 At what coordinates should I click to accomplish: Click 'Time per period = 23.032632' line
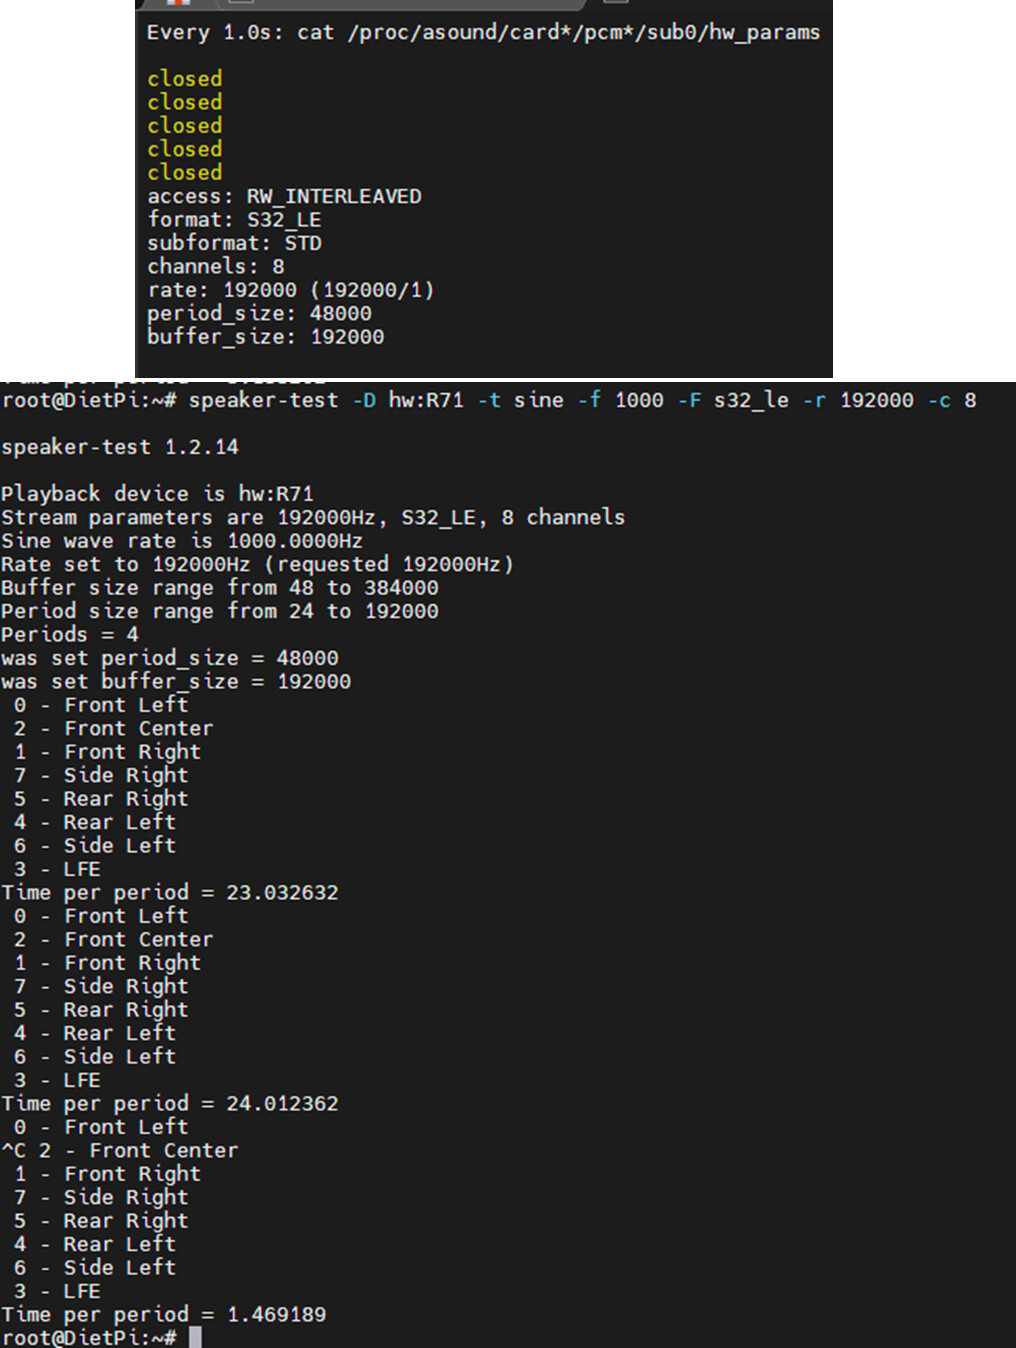[169, 892]
